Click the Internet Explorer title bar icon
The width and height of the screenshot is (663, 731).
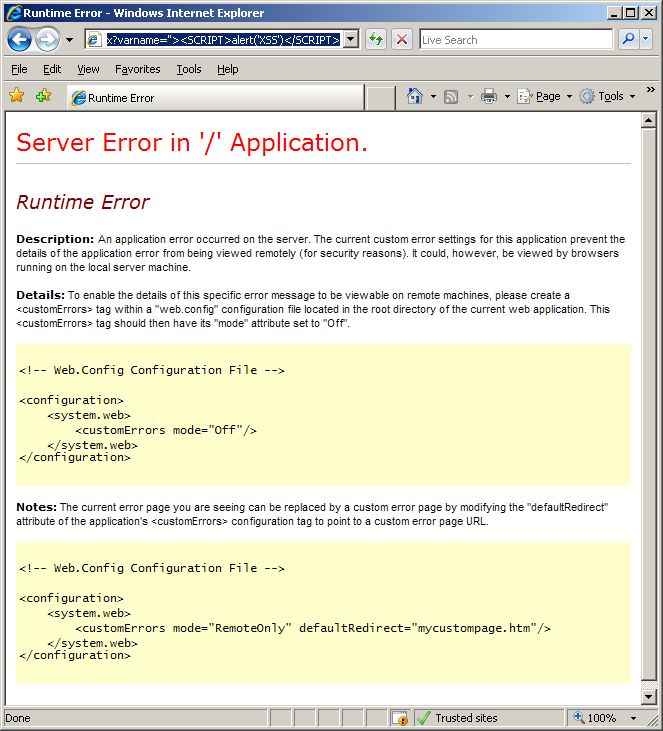(14, 13)
